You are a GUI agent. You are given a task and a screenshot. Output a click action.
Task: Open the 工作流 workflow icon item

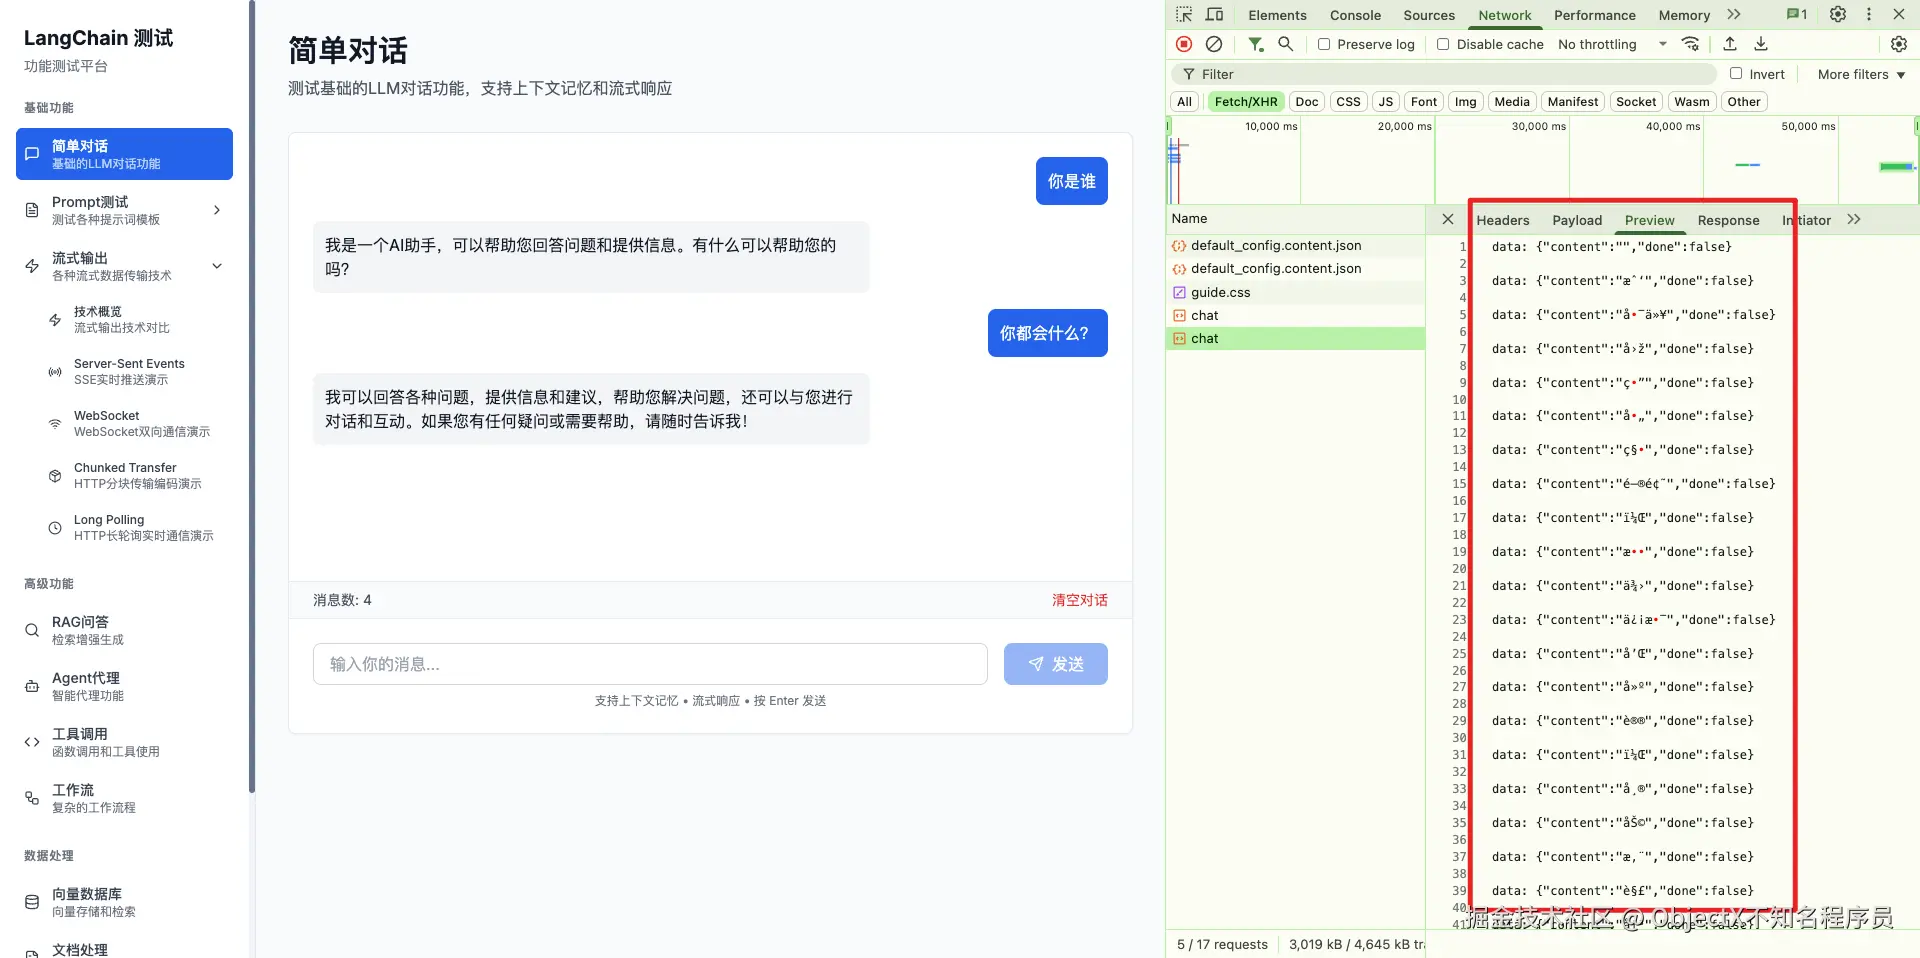(124, 798)
